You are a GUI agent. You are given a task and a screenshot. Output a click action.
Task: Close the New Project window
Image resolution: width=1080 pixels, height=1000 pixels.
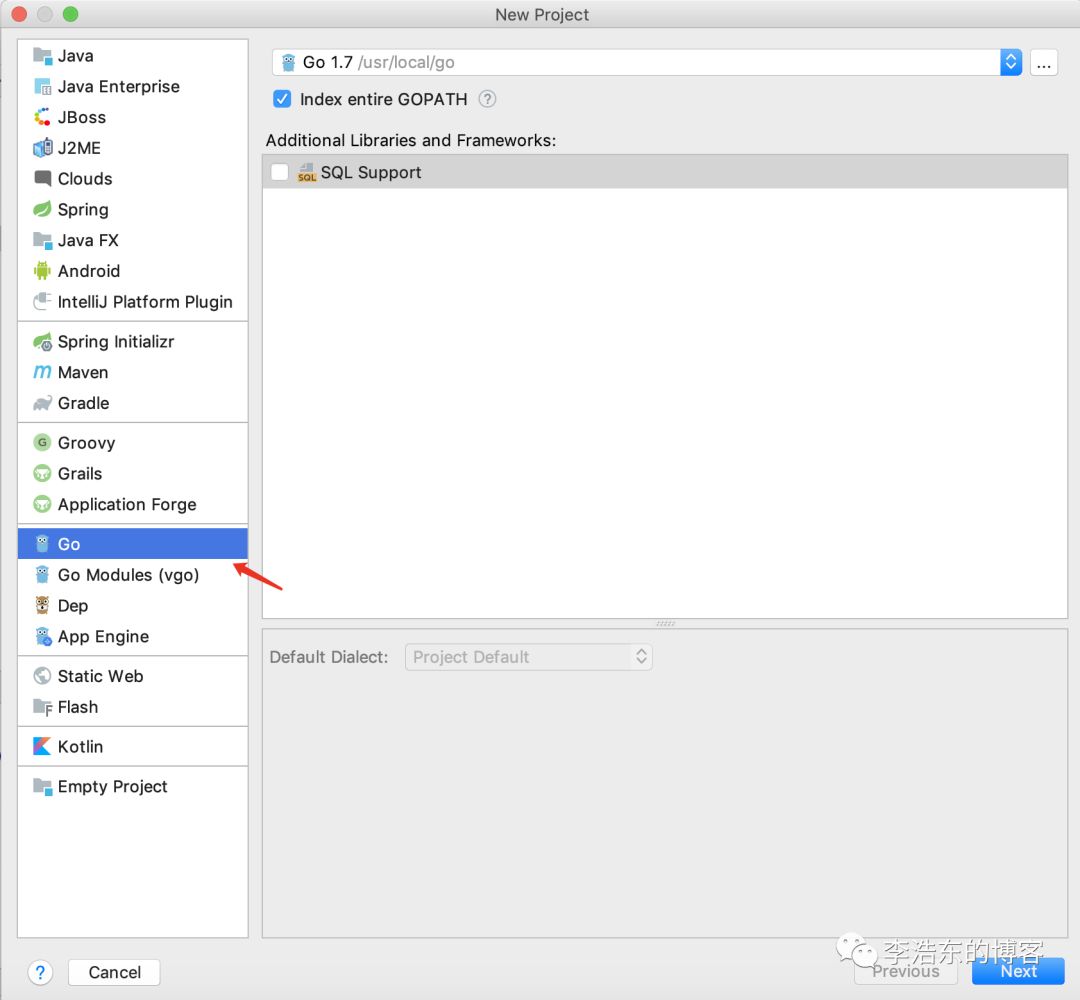click(x=19, y=14)
